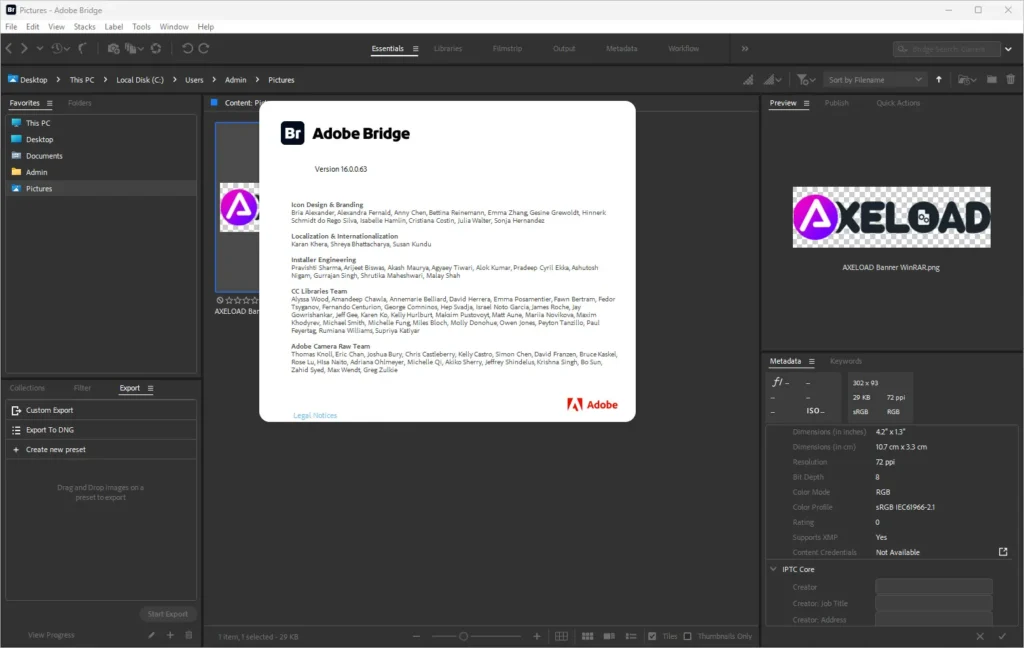
Task: Uncheck the Tiles checkbox
Action: pos(651,635)
